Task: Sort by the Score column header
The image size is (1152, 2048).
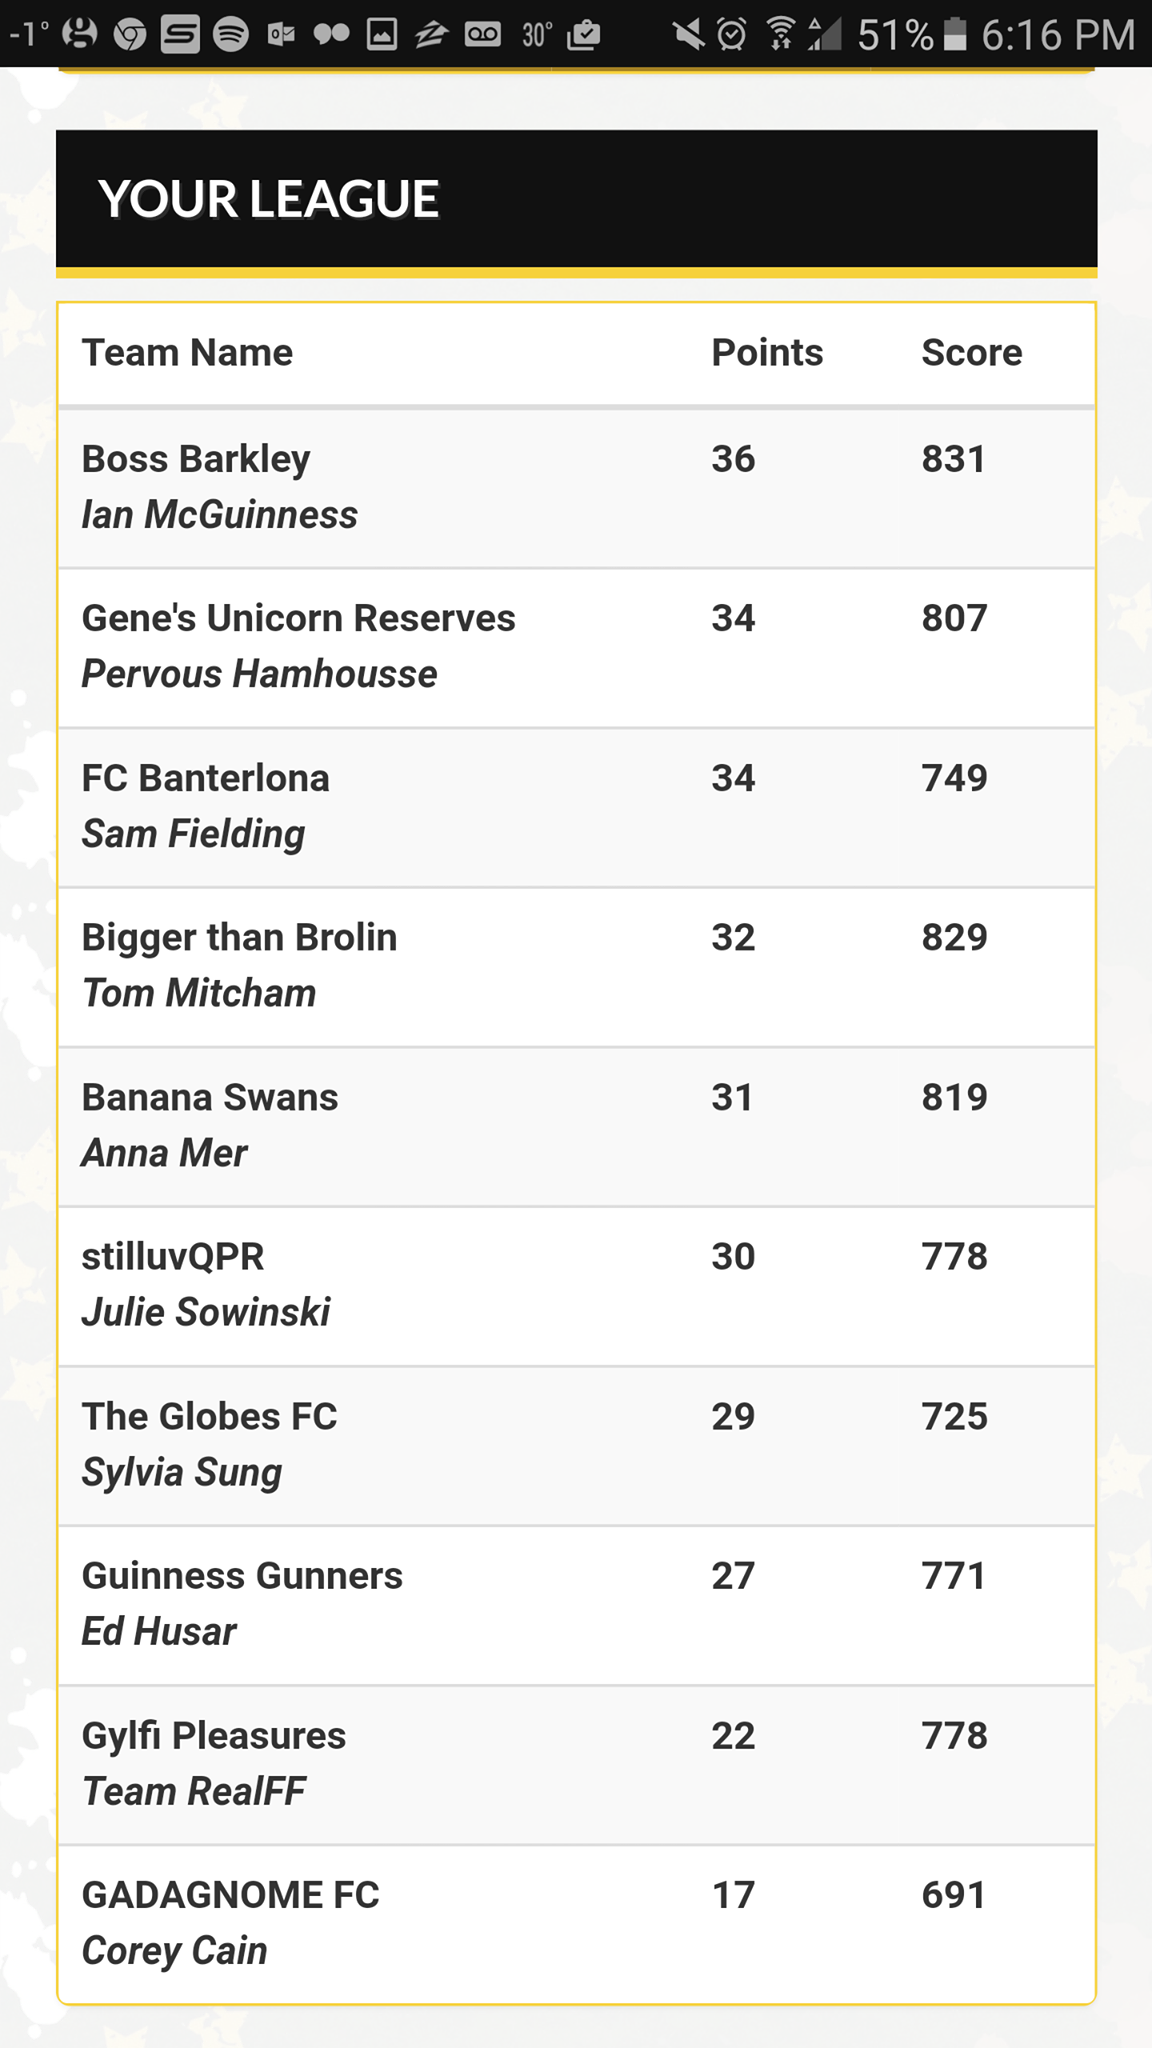Action: point(971,353)
